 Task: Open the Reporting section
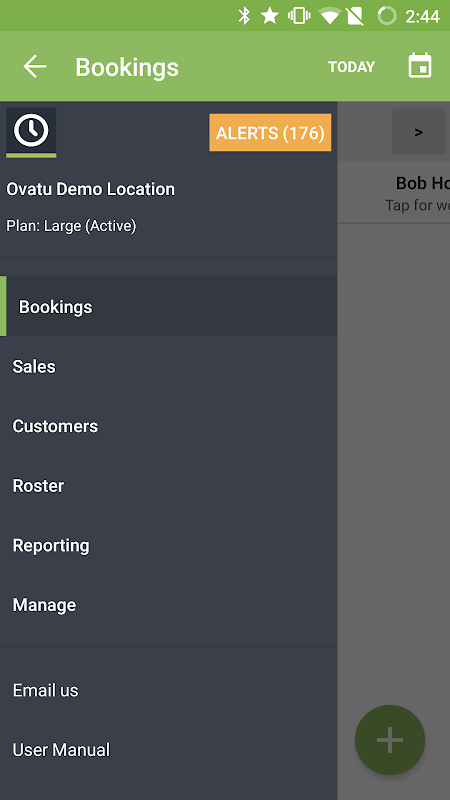[x=168, y=545]
